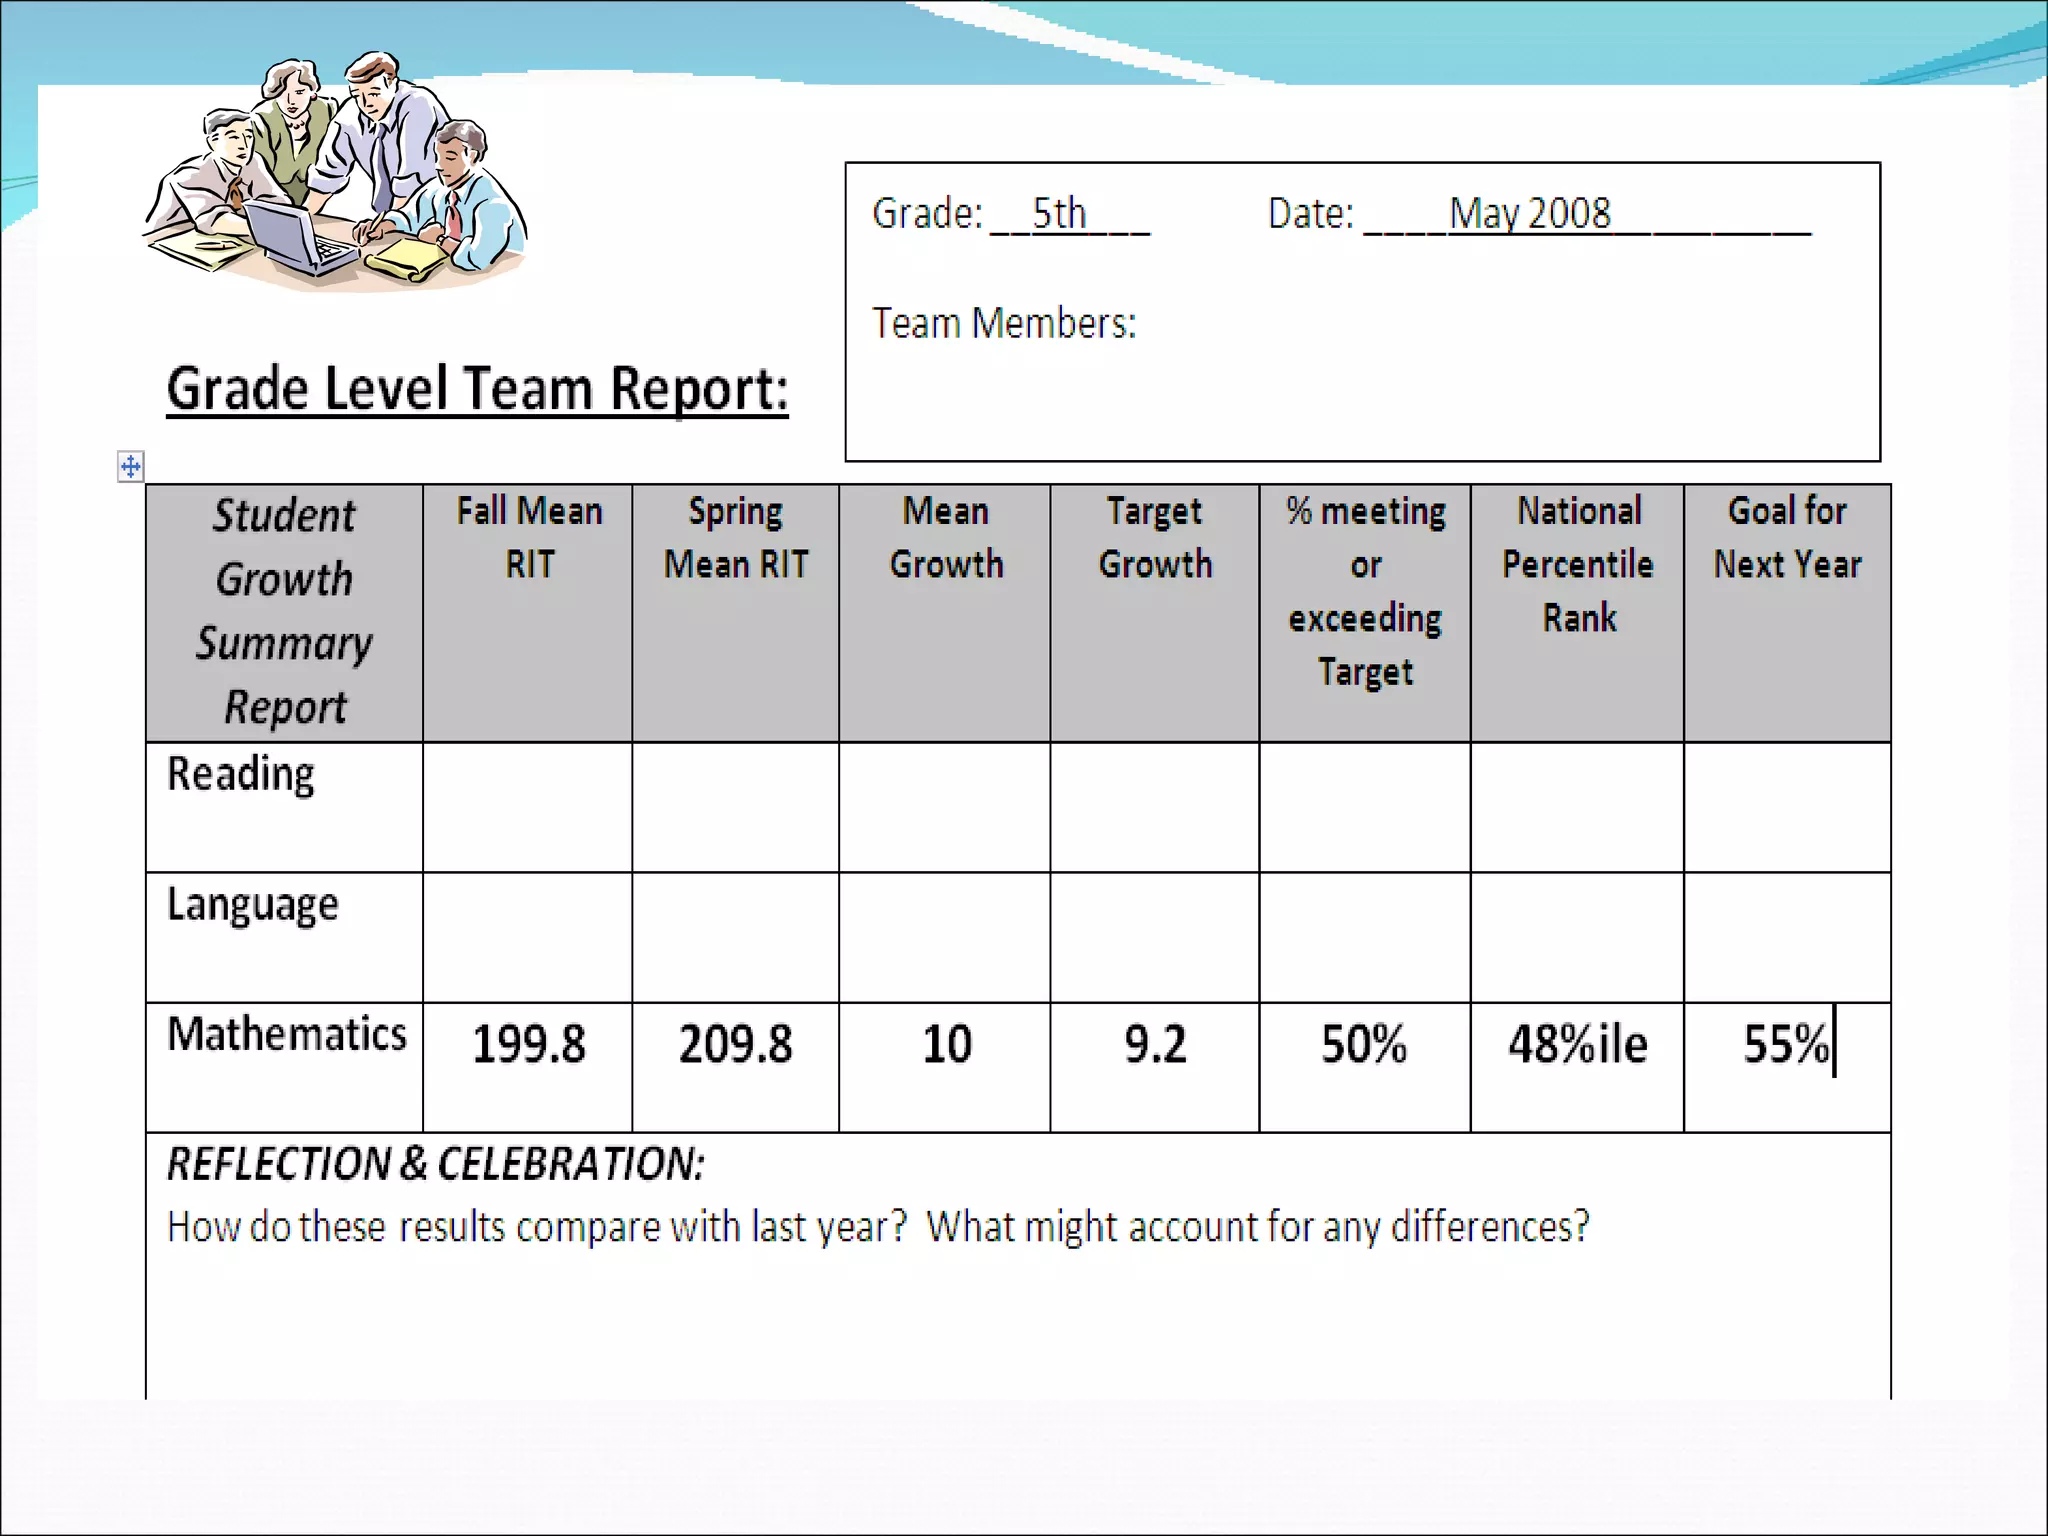Image resolution: width=2048 pixels, height=1536 pixels.
Task: Click the May 2008 date field
Action: click(1530, 214)
